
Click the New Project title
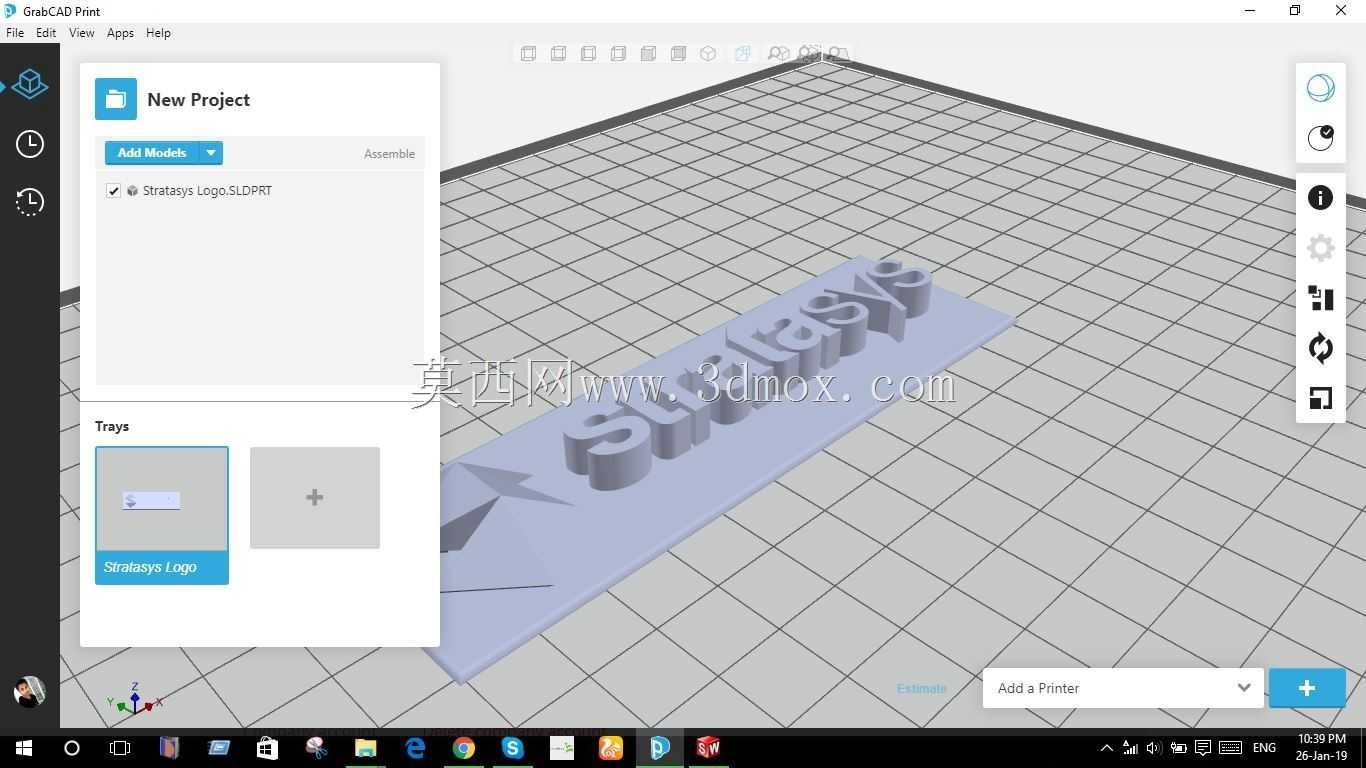pos(198,100)
